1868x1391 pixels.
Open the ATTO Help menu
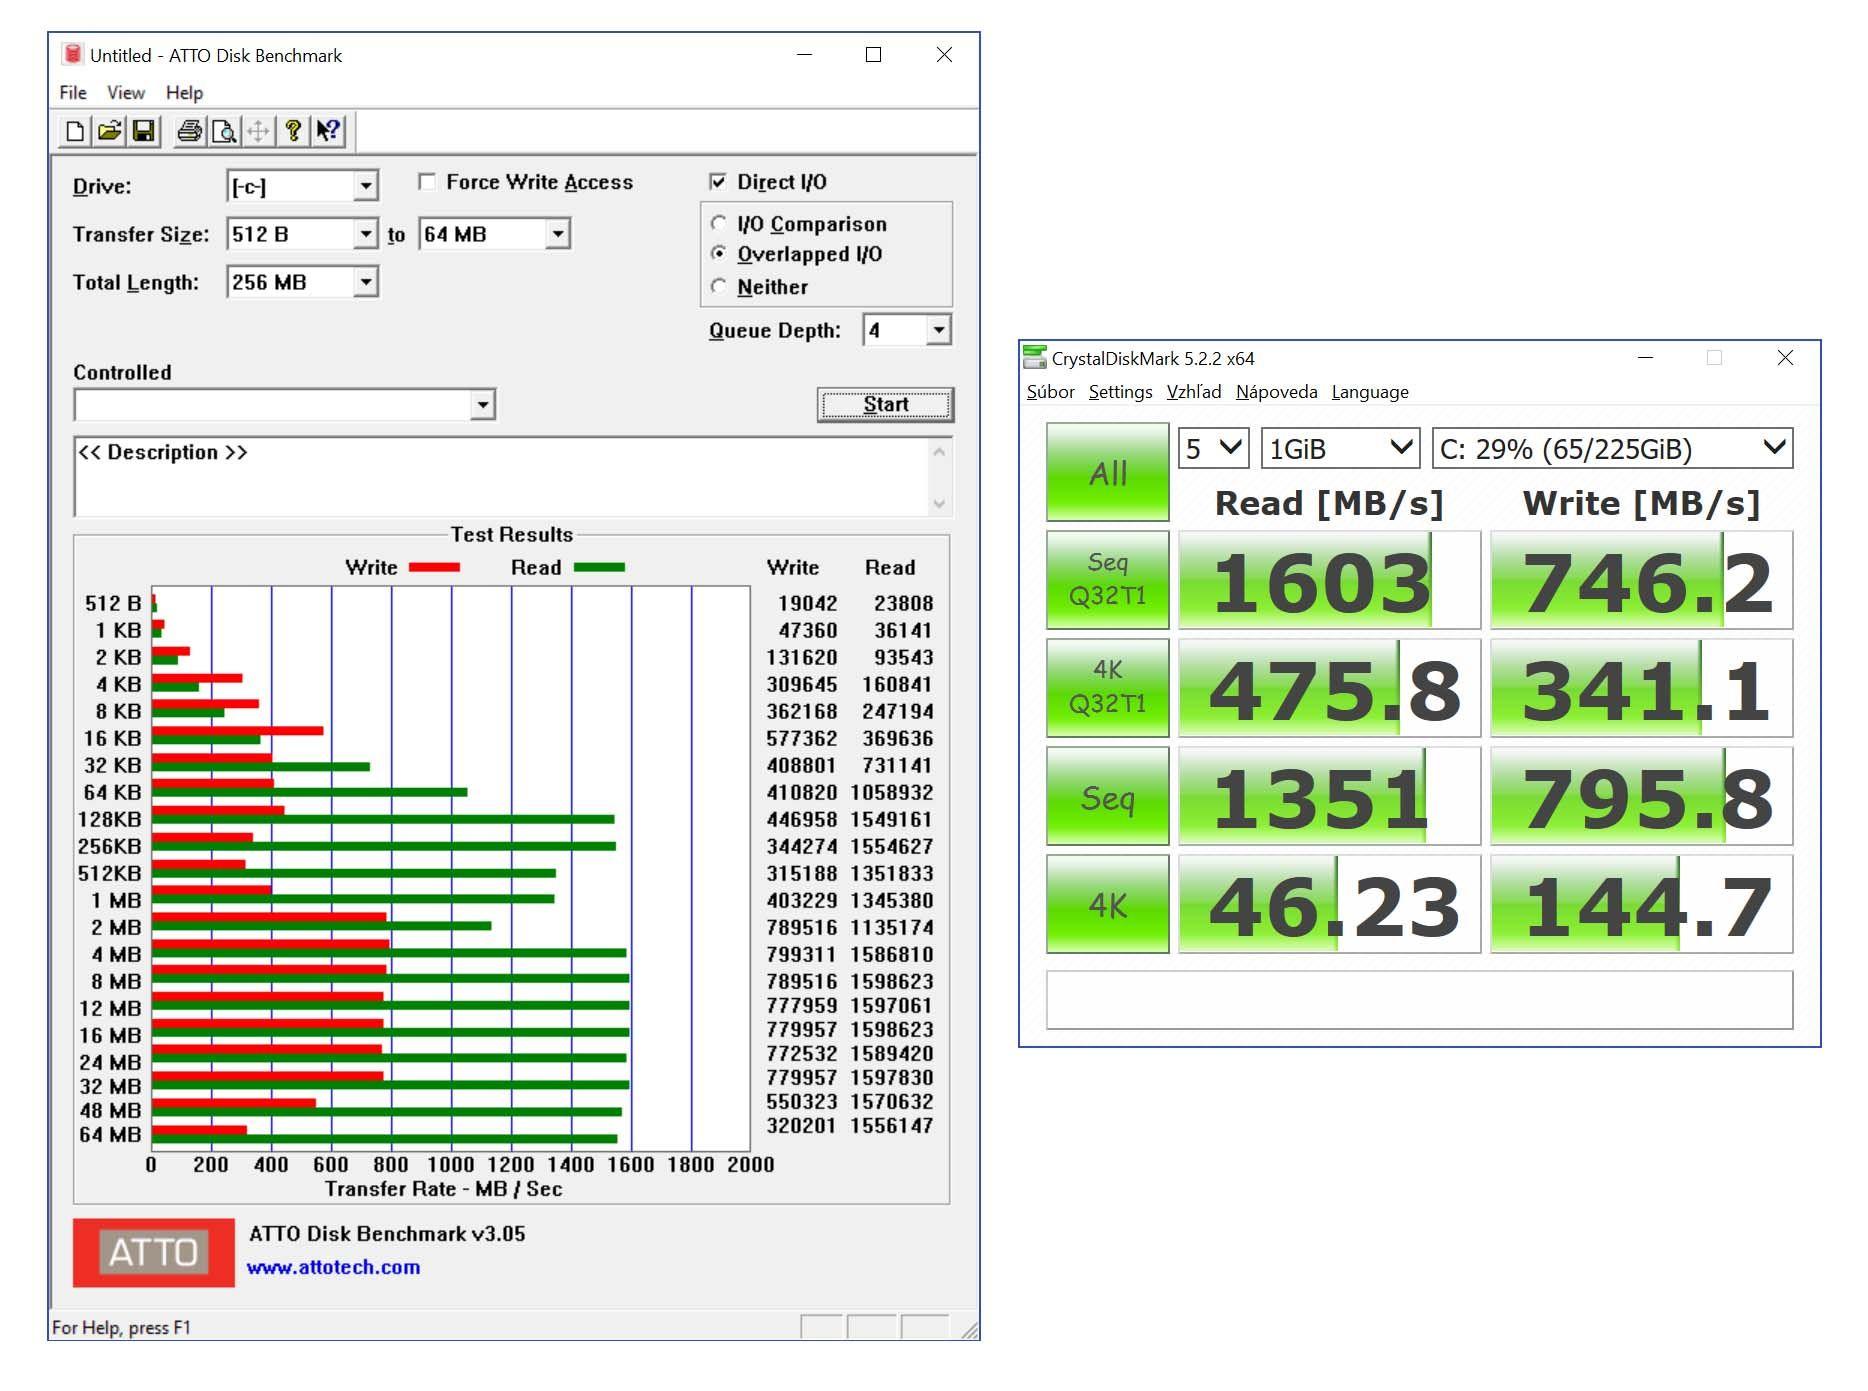click(x=184, y=92)
